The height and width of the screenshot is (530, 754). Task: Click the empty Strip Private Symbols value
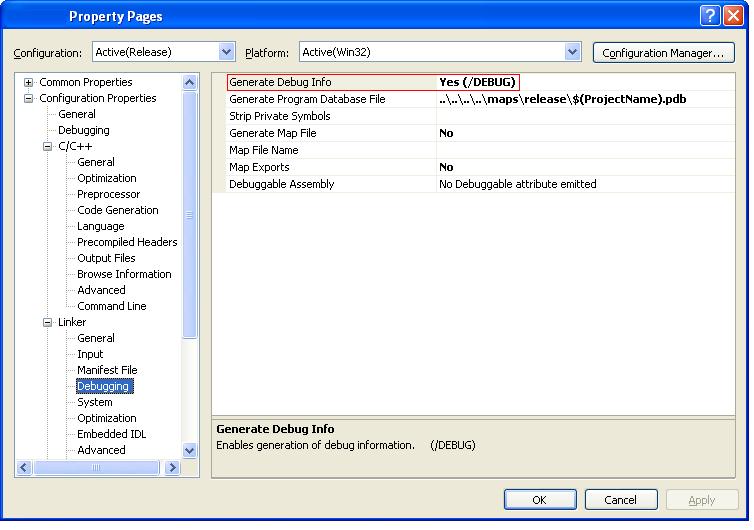pos(586,116)
